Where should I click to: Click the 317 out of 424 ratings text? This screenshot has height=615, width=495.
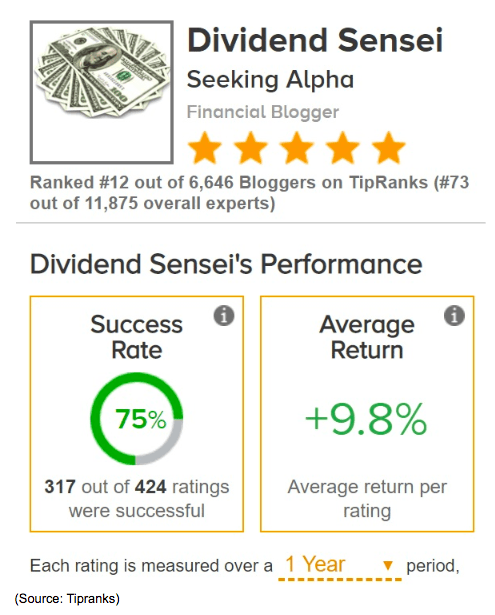point(136,499)
